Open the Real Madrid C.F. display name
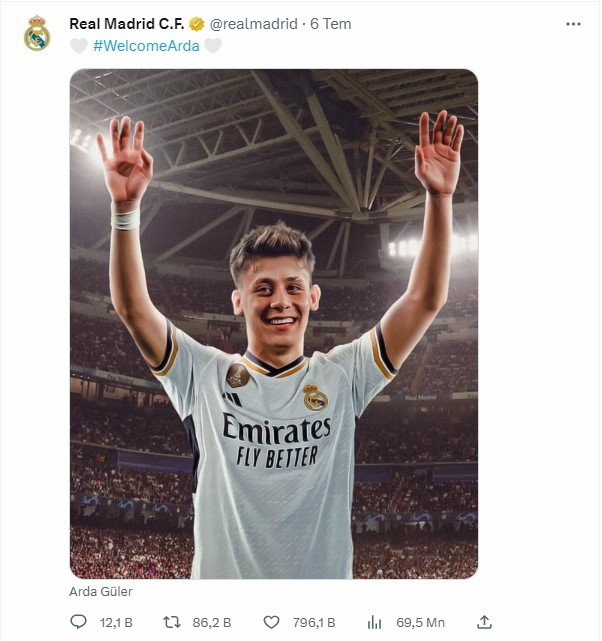Screen dimensions: 602x641 (x=126, y=23)
